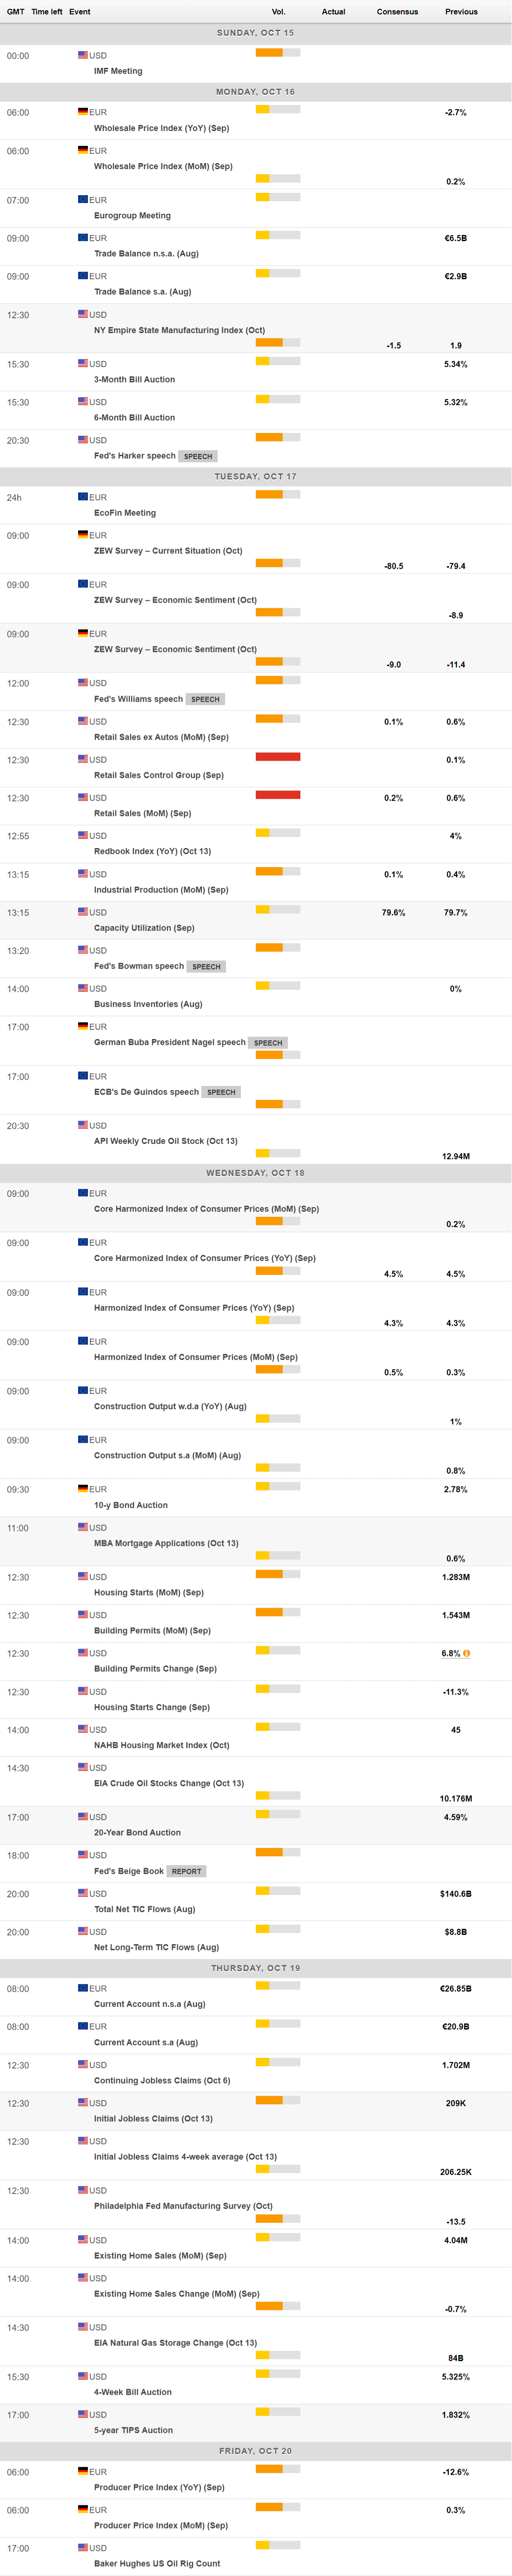Click the SPEECH badge beside ECB's De Guindos speech

pyautogui.click(x=221, y=1092)
